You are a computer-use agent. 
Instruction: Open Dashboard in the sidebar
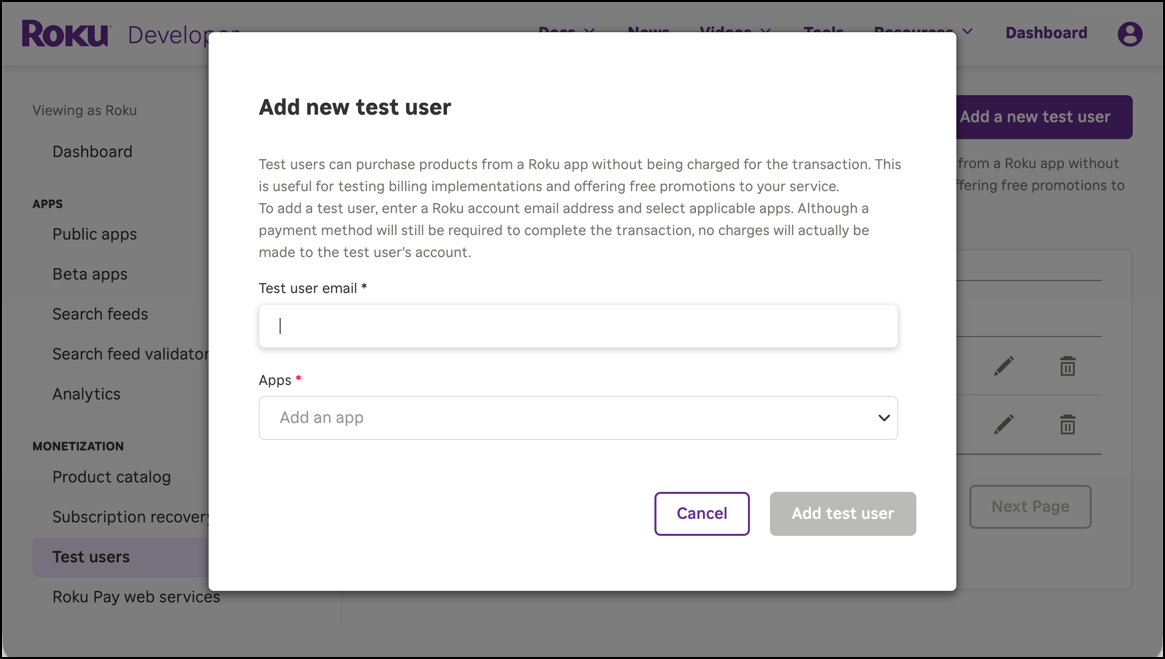tap(92, 152)
